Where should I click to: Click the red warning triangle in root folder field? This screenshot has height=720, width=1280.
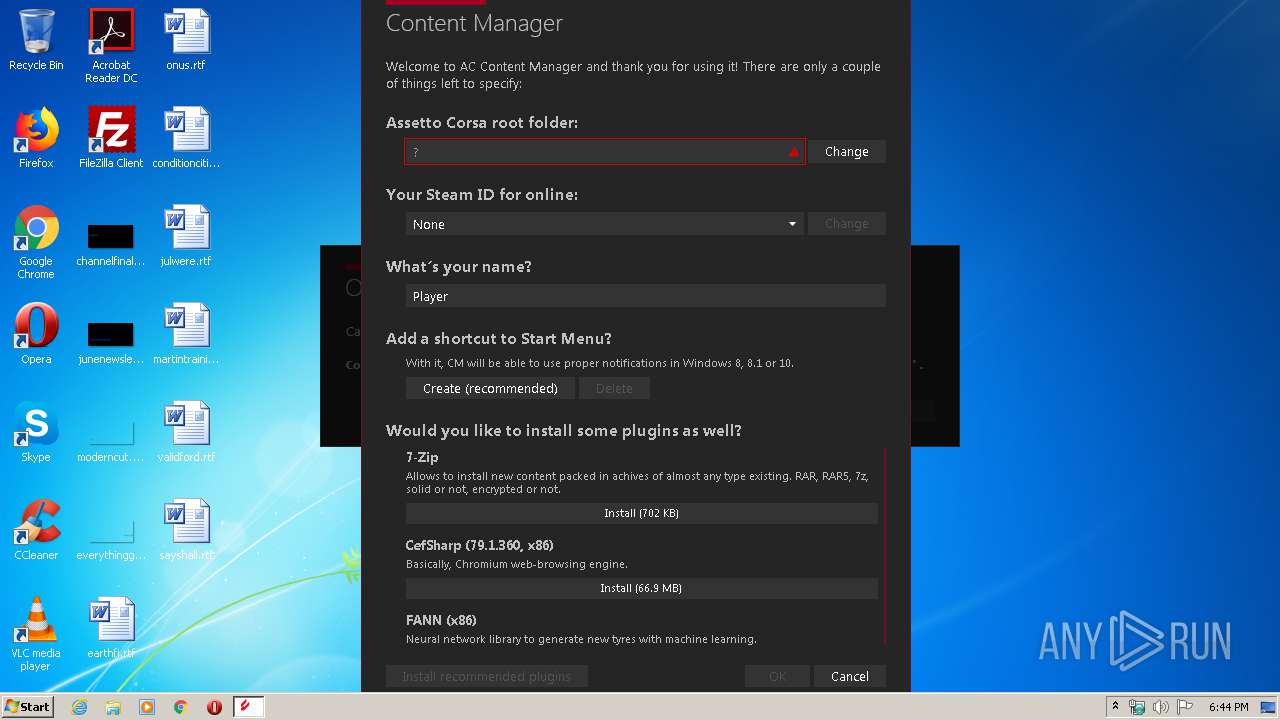coord(794,152)
